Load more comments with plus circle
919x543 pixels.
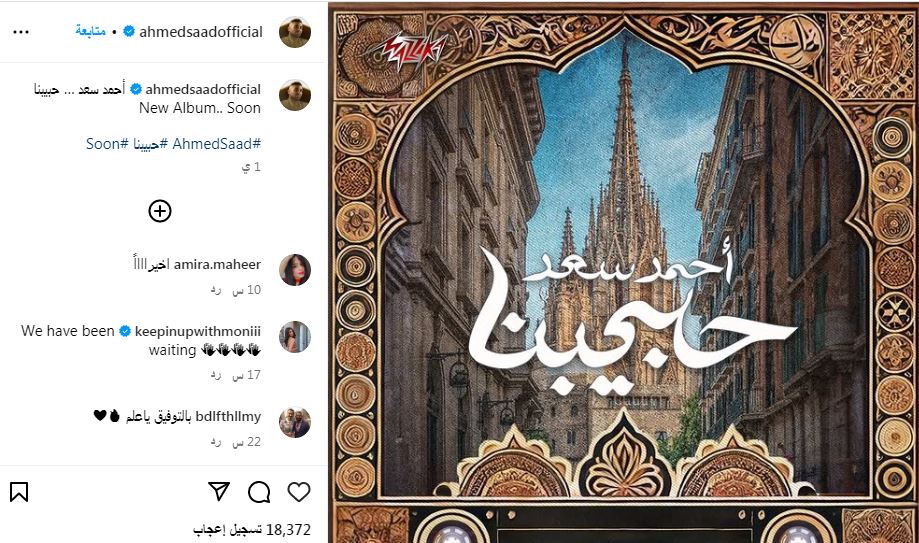(x=159, y=211)
